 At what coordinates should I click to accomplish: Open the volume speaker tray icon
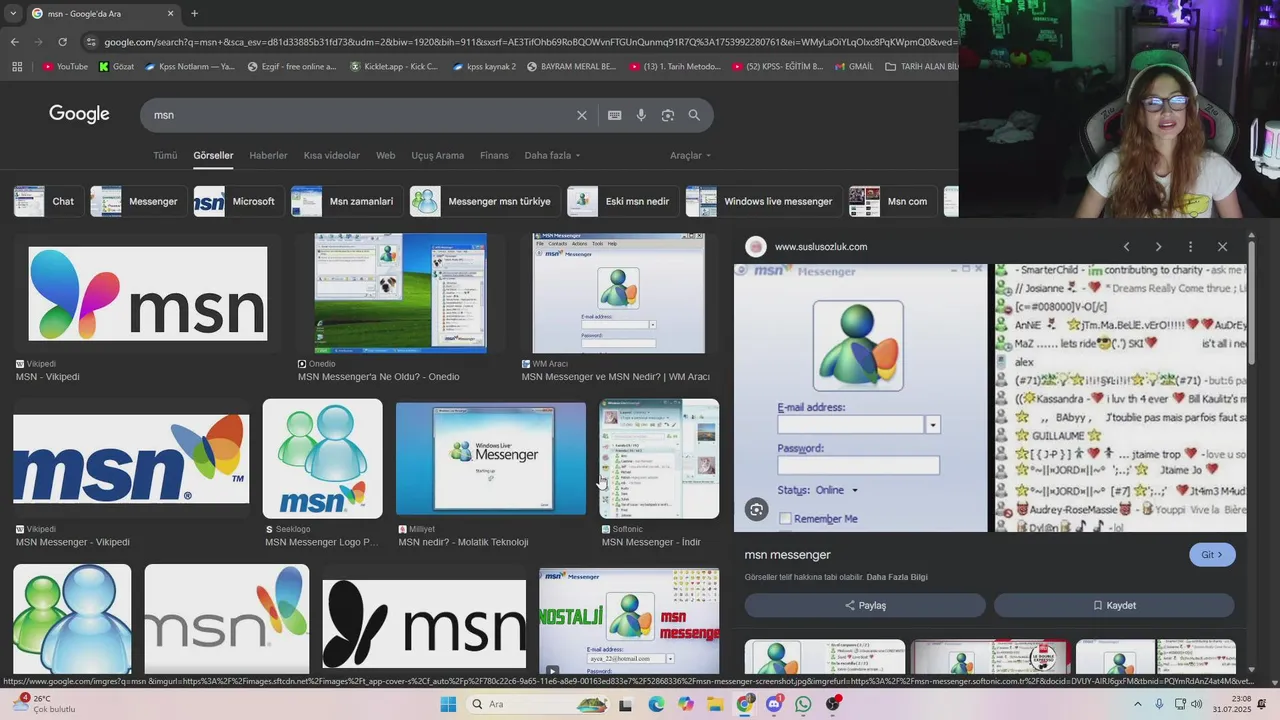(x=1199, y=704)
